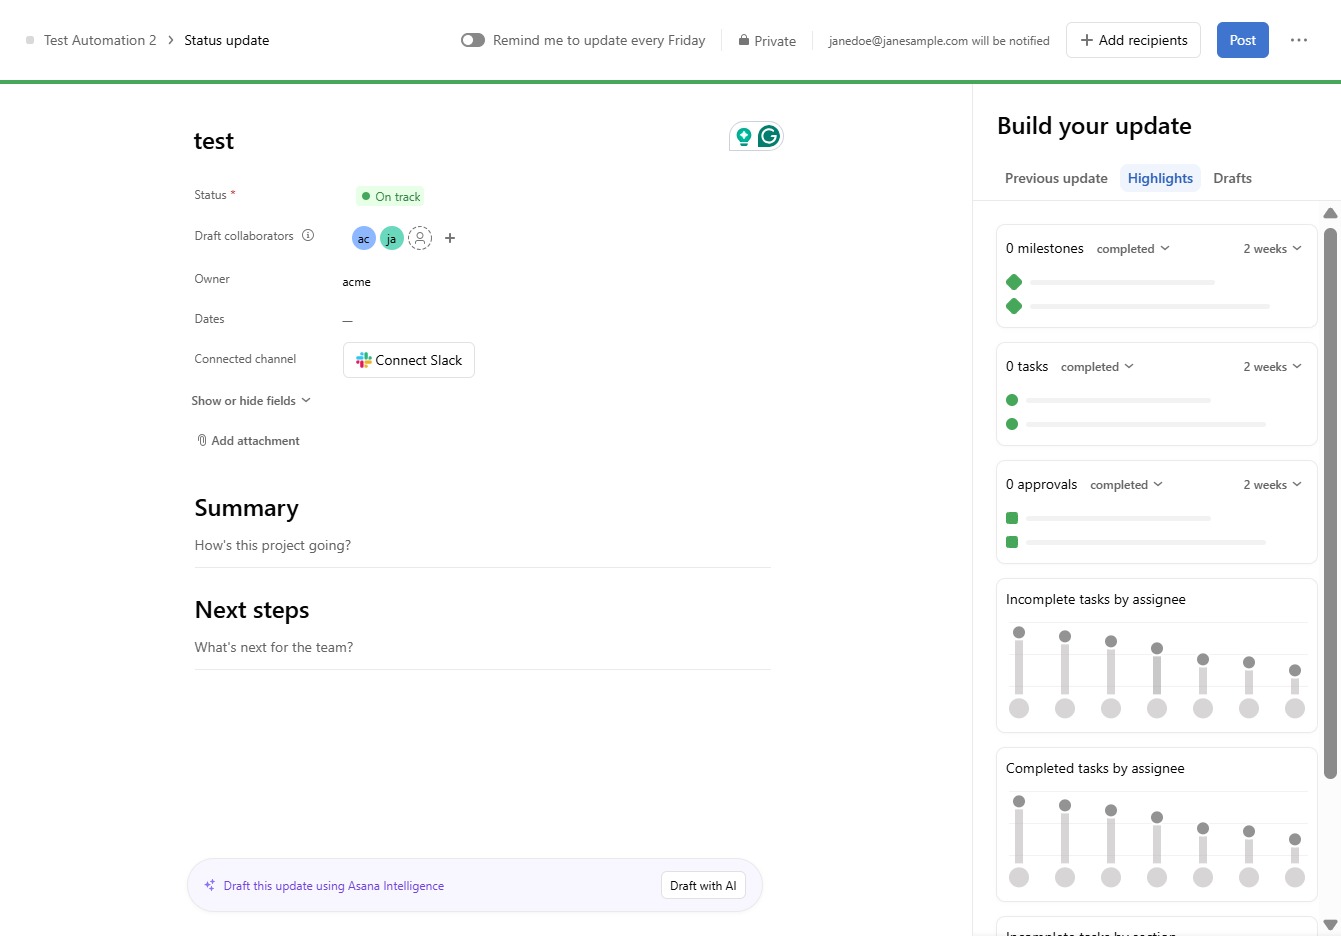Click 'Draft this update using Asana Intelligence' text
The width and height of the screenshot is (1341, 936).
tap(334, 886)
